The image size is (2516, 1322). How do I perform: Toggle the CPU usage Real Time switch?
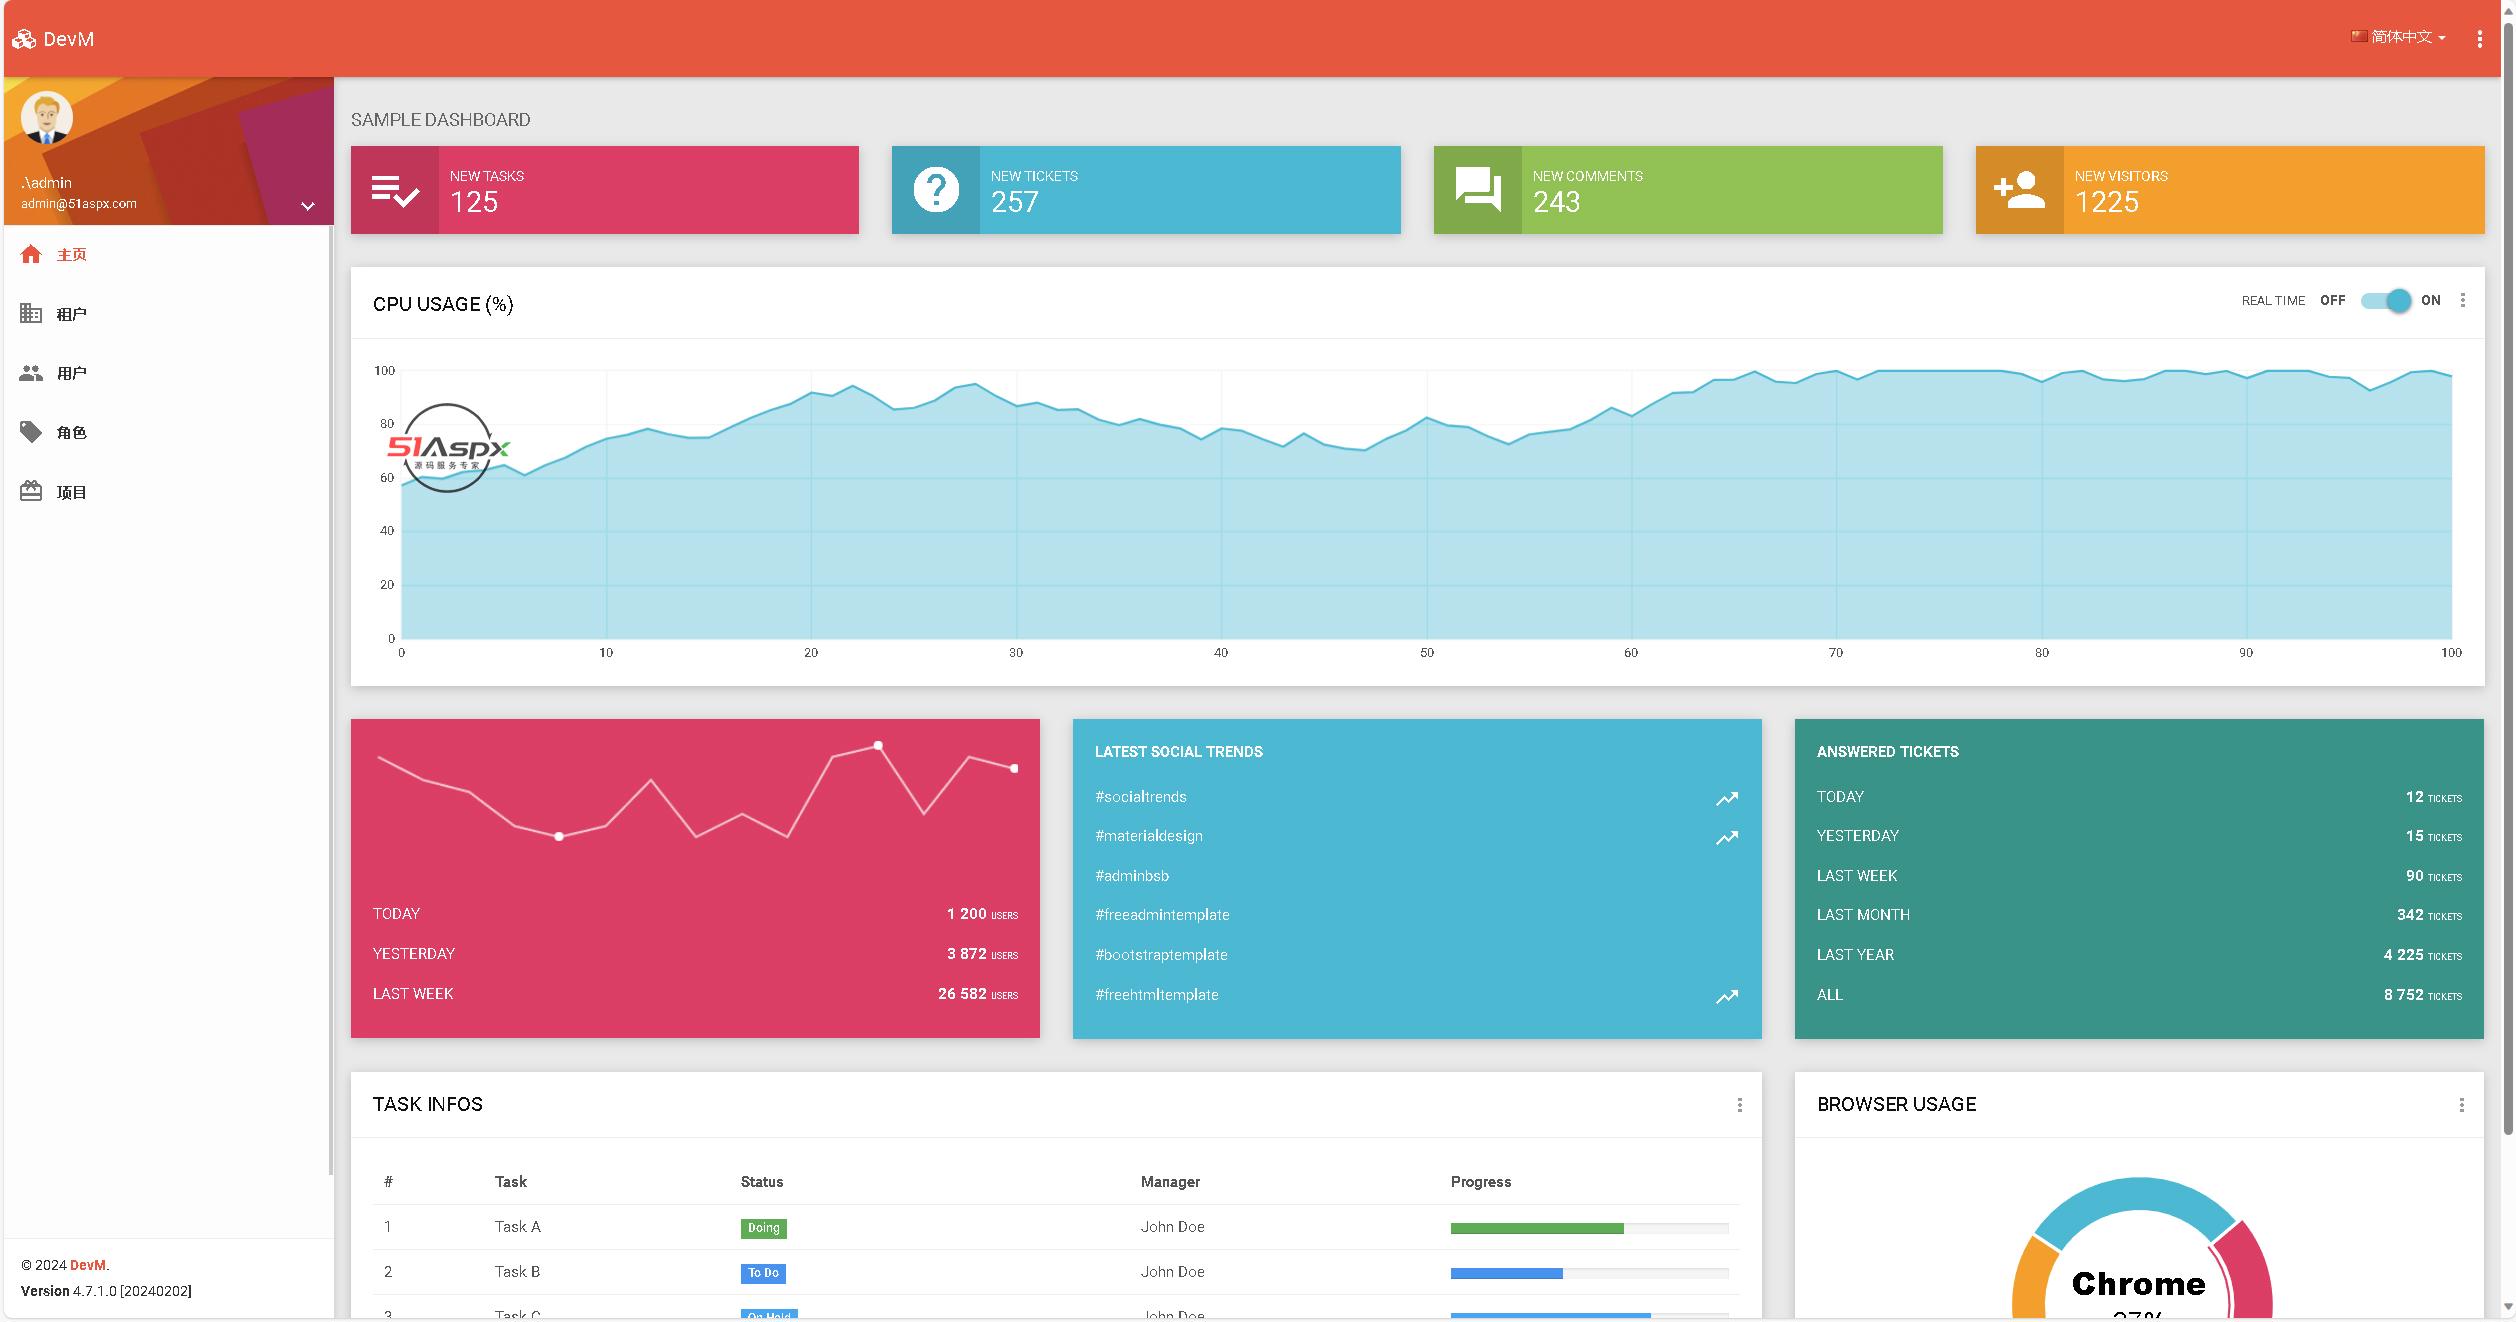click(2386, 301)
